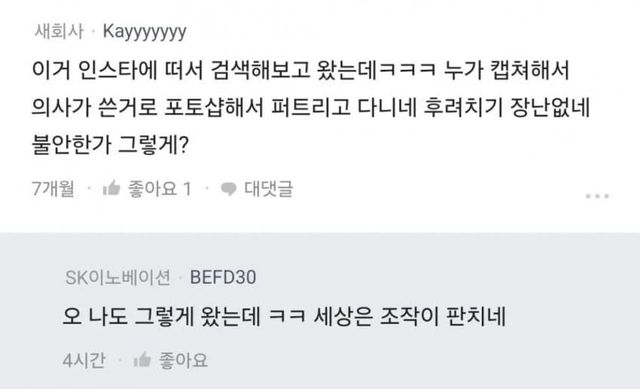Select the 좋아요 1 label on first comment
This screenshot has width=640, height=389.
pos(160,189)
